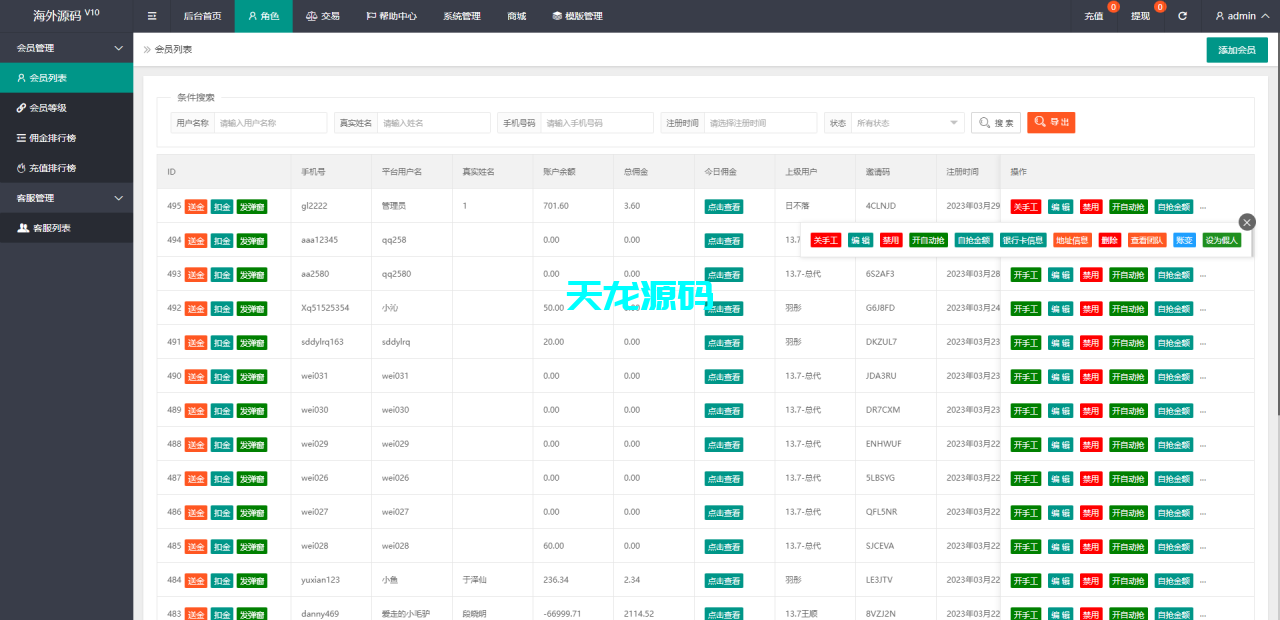Switch to the 角色 tab in top menu
This screenshot has height=620, width=1280.
[x=263, y=16]
